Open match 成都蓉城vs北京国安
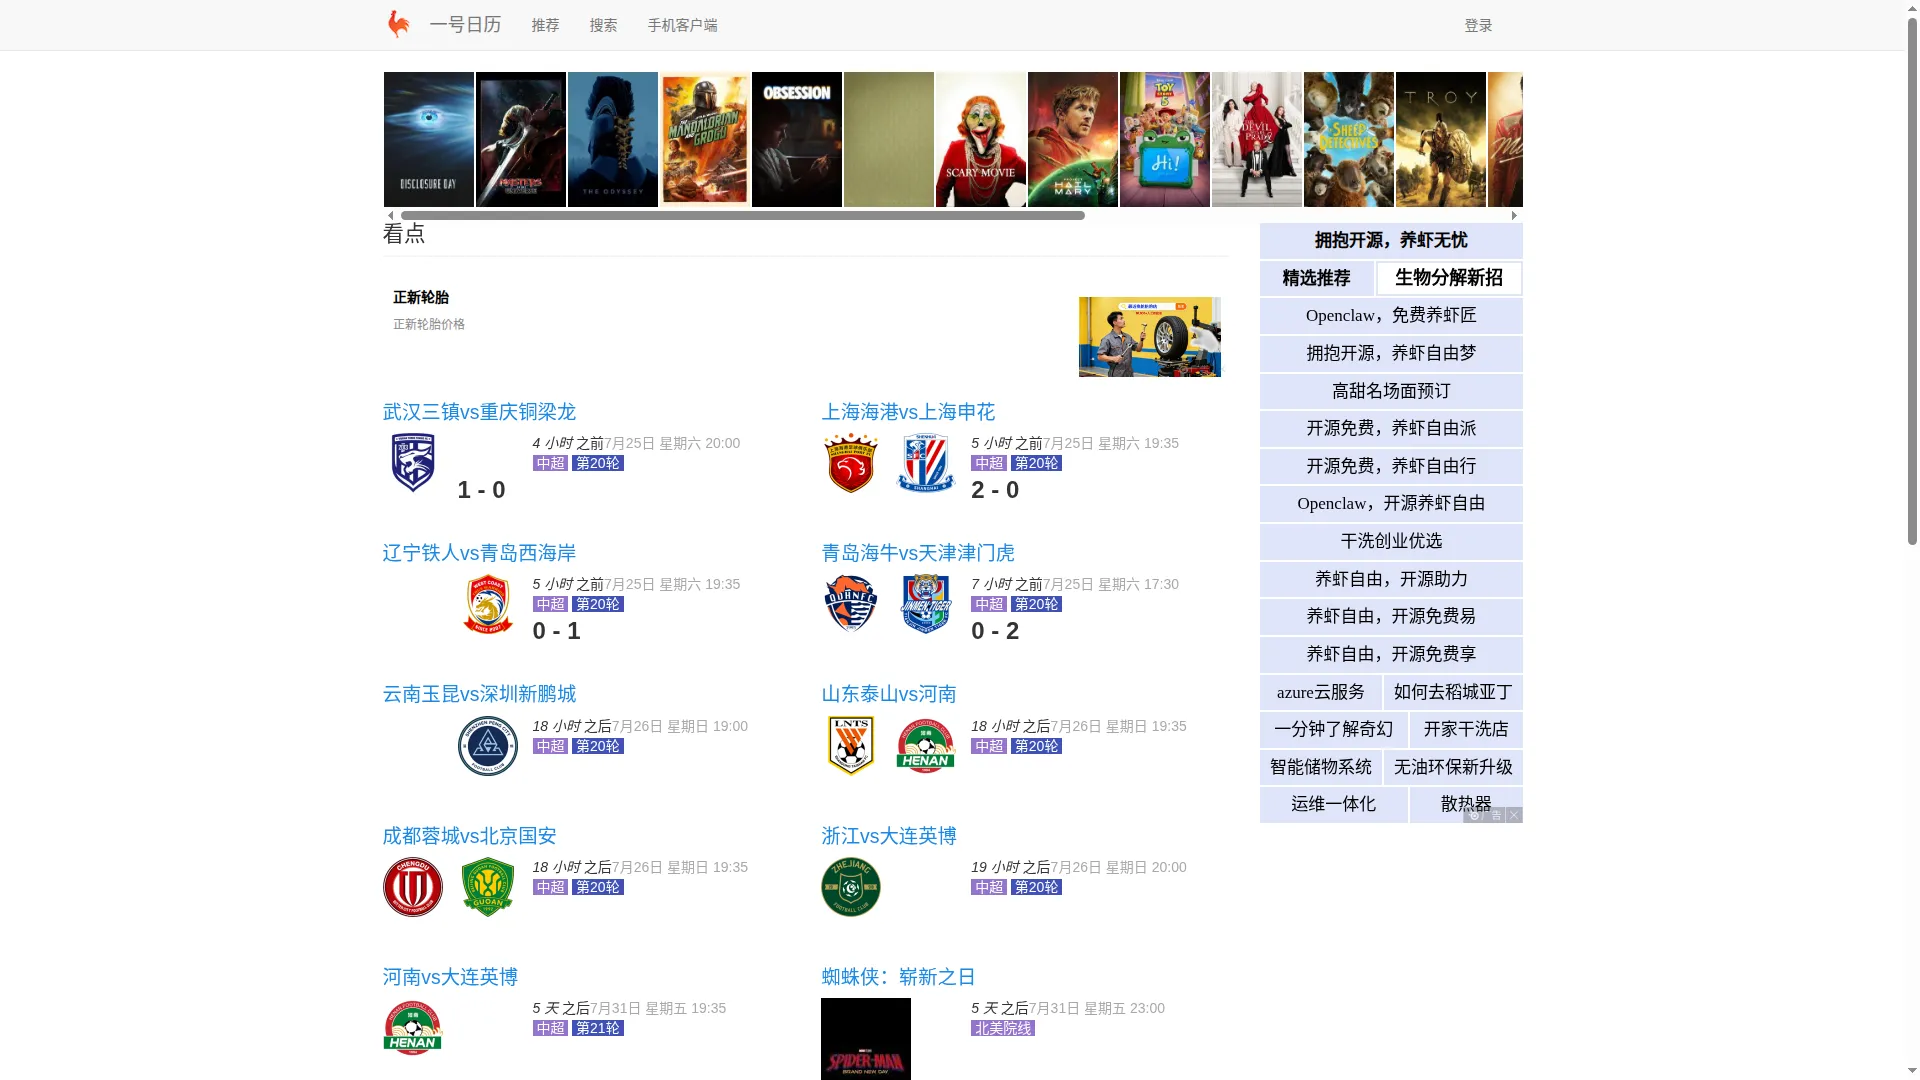 pos(469,836)
